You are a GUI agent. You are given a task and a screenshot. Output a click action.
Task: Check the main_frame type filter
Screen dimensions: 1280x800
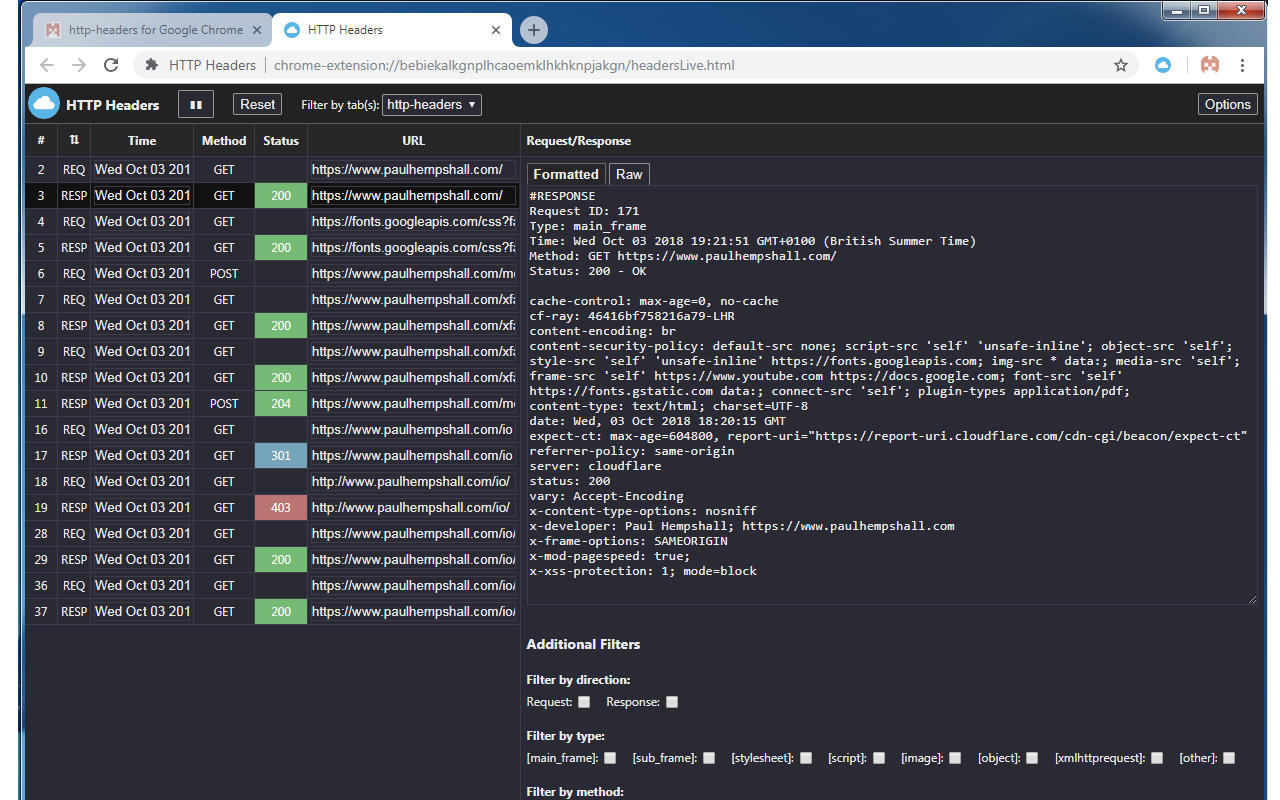click(610, 758)
